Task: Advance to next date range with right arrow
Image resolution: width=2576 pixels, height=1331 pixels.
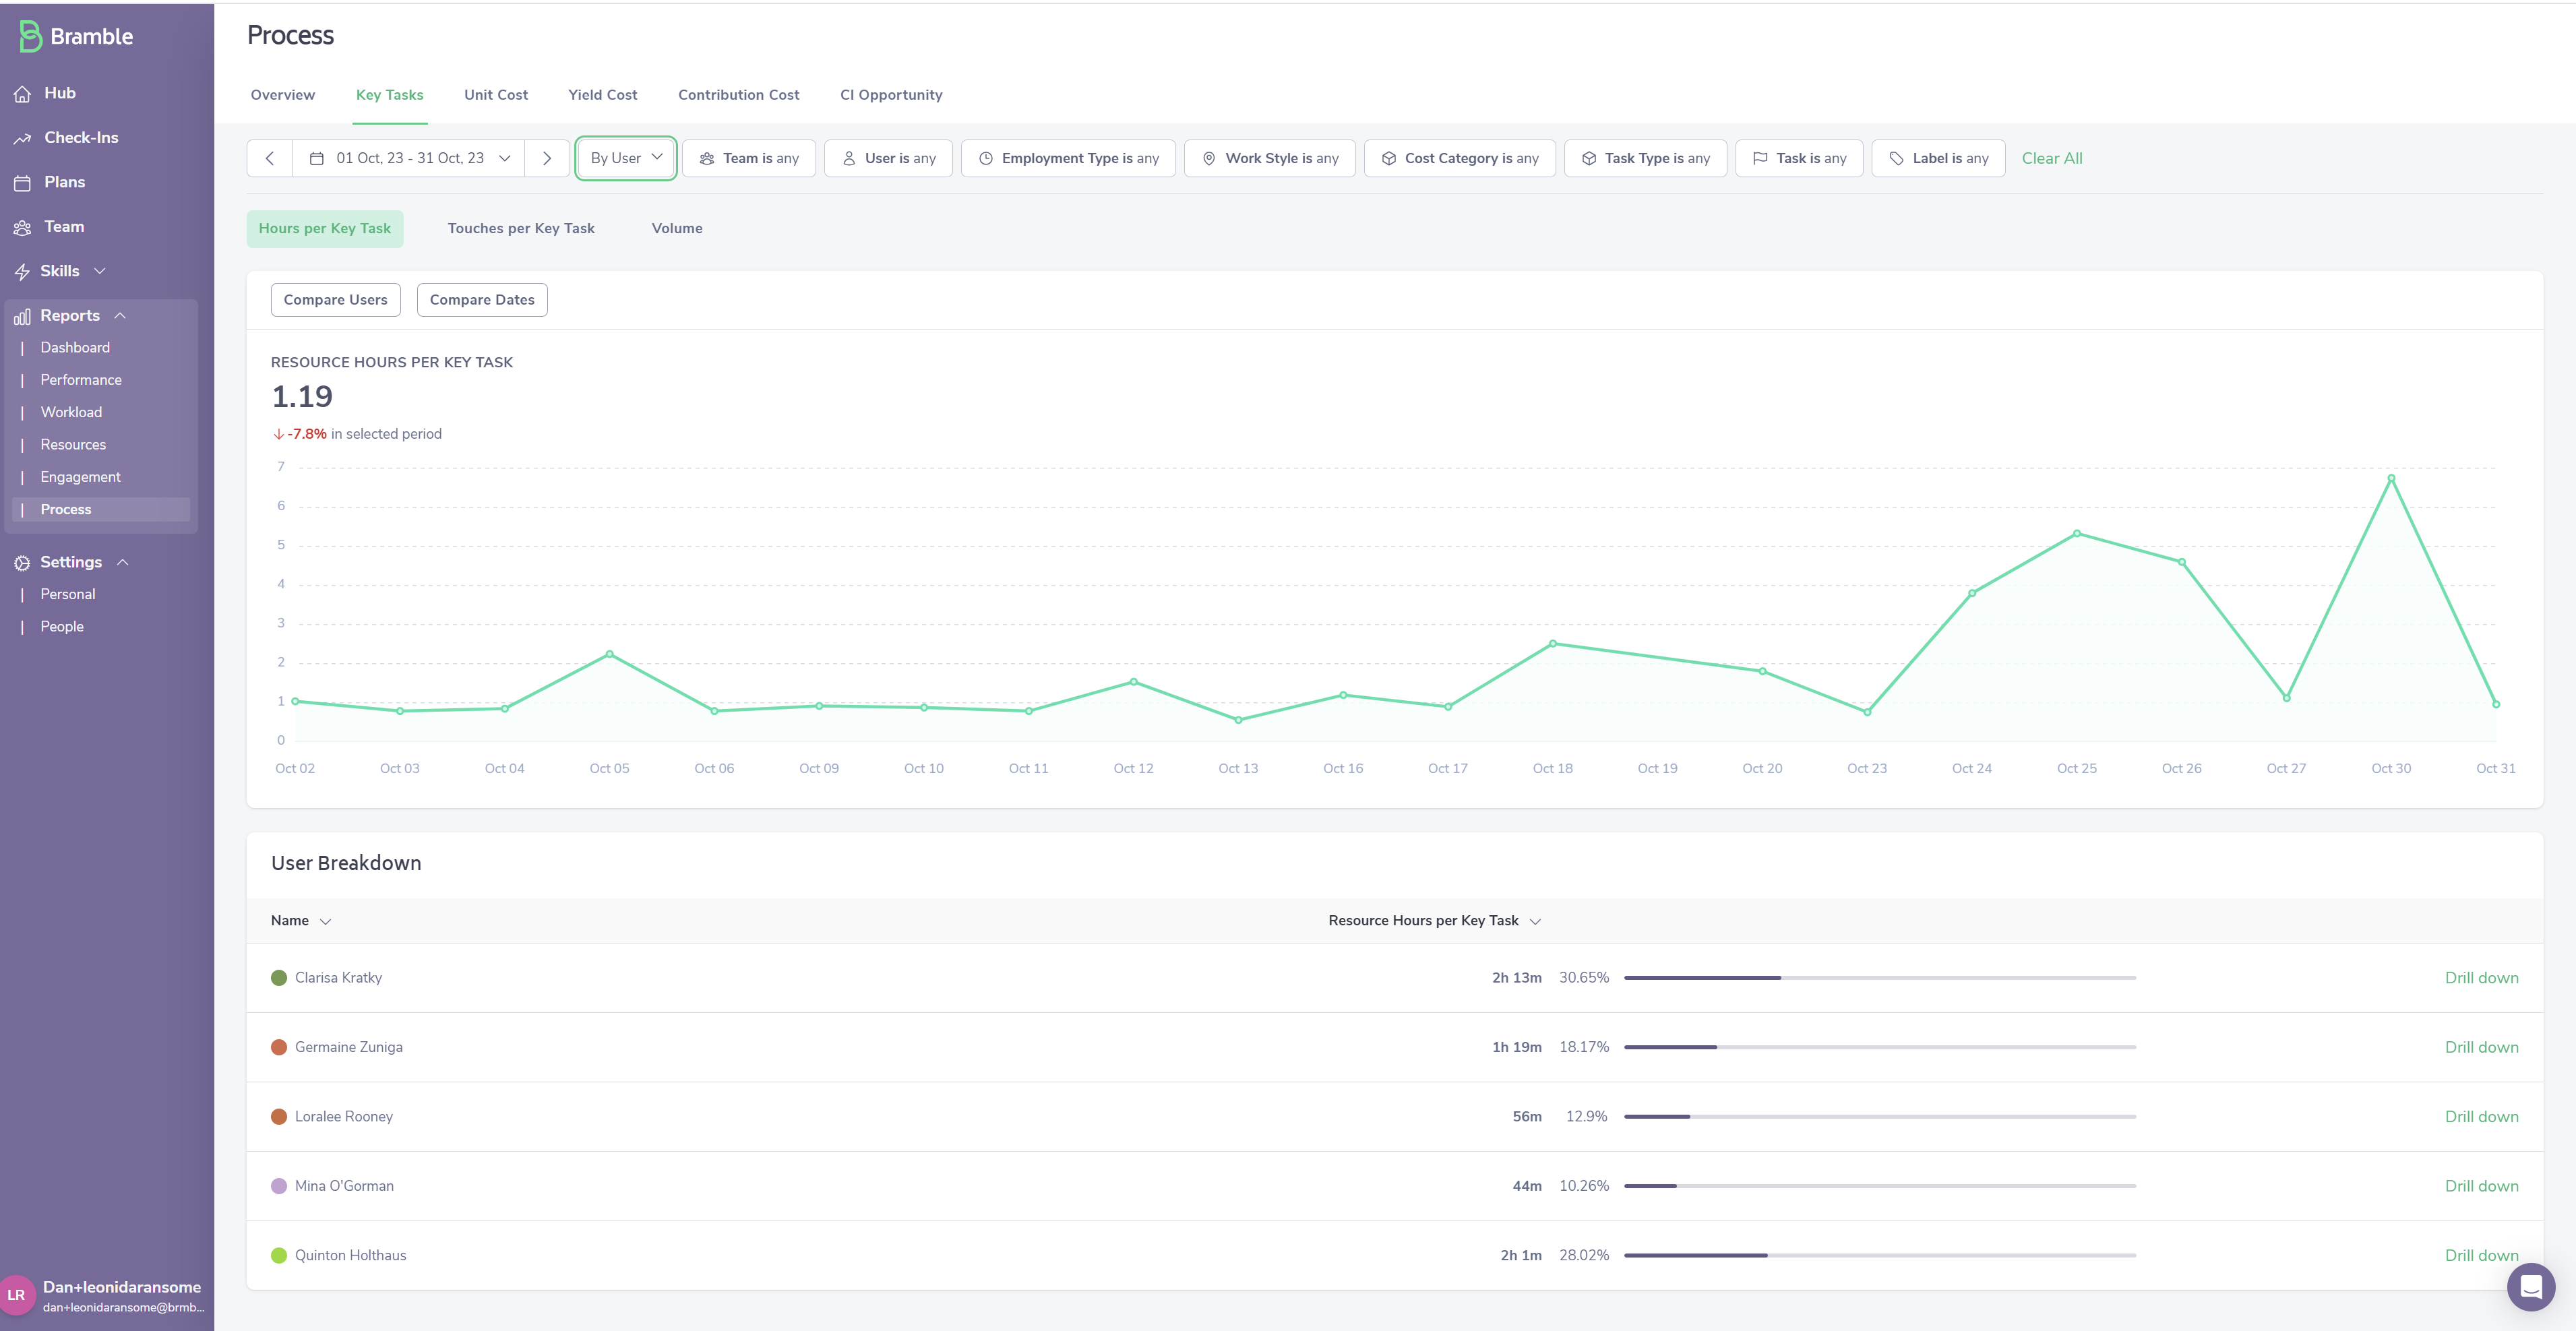Action: click(547, 158)
